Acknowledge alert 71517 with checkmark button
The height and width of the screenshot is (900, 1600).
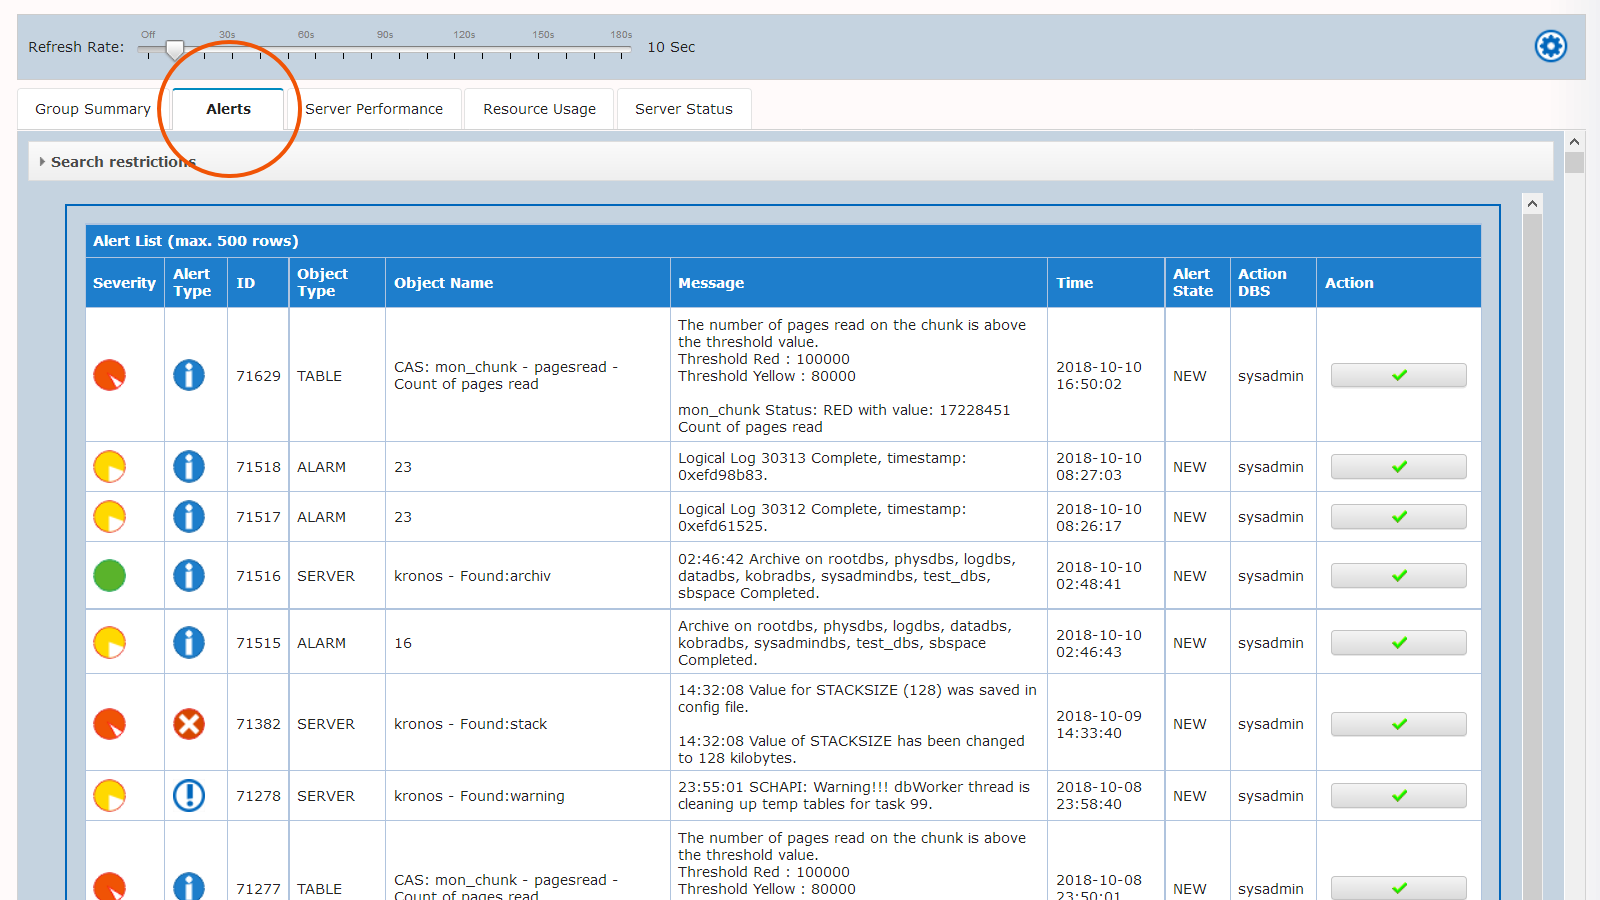pos(1398,517)
